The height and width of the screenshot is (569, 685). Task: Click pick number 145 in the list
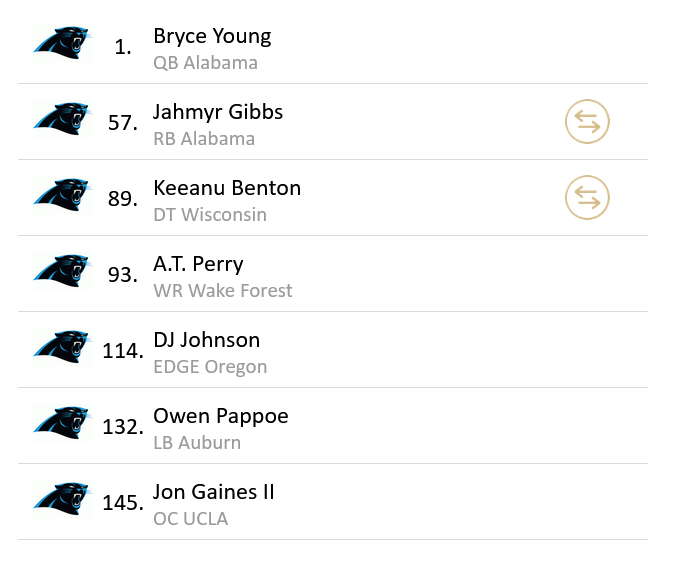122,502
